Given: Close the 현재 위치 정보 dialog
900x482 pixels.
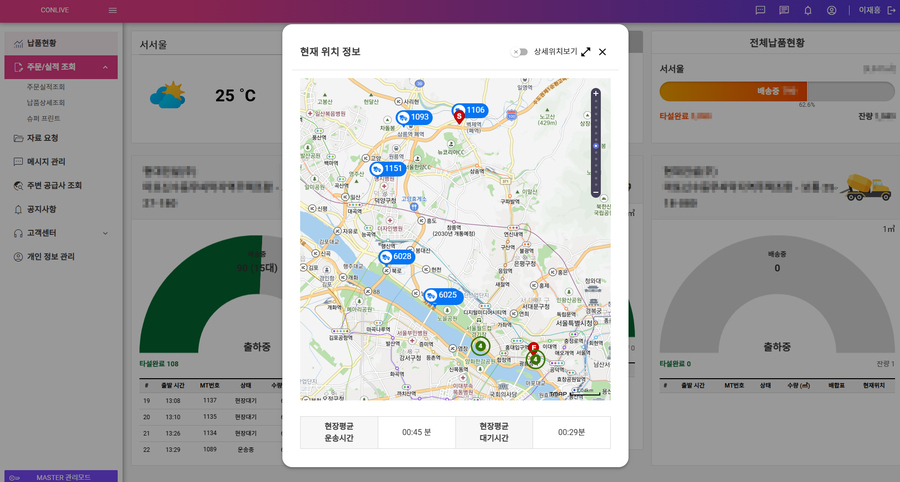Looking at the screenshot, I should [602, 52].
